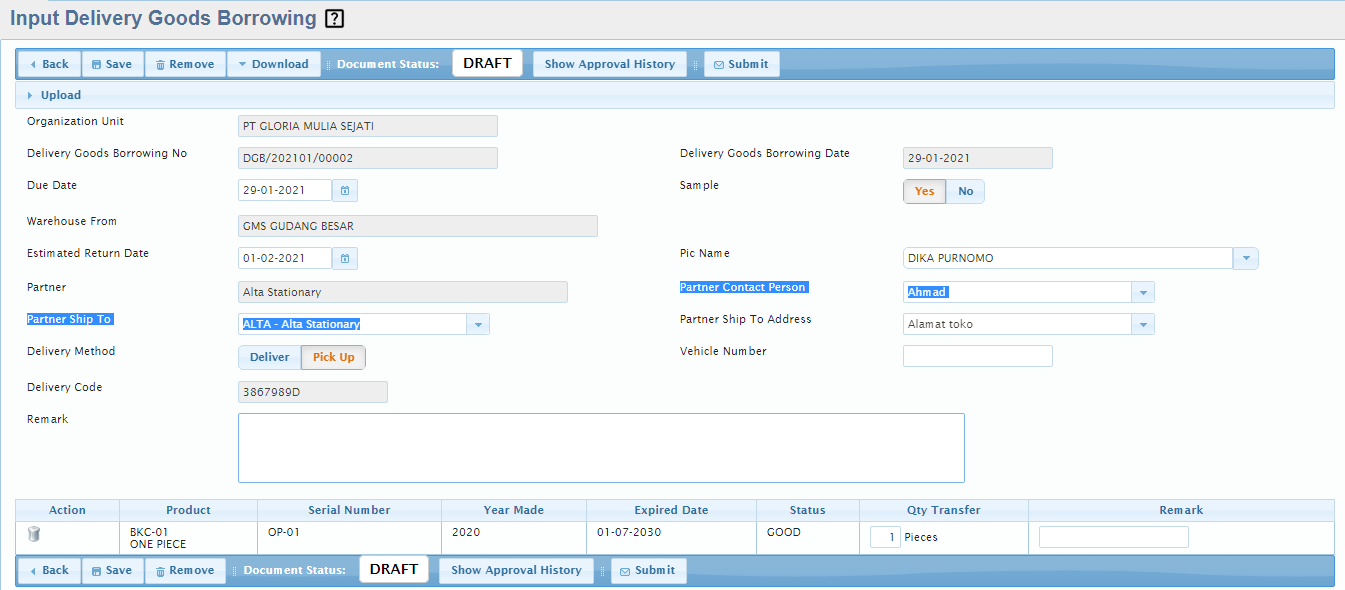The height and width of the screenshot is (590, 1345).
Task: Click Show Approval History in top toolbar
Action: [x=610, y=64]
